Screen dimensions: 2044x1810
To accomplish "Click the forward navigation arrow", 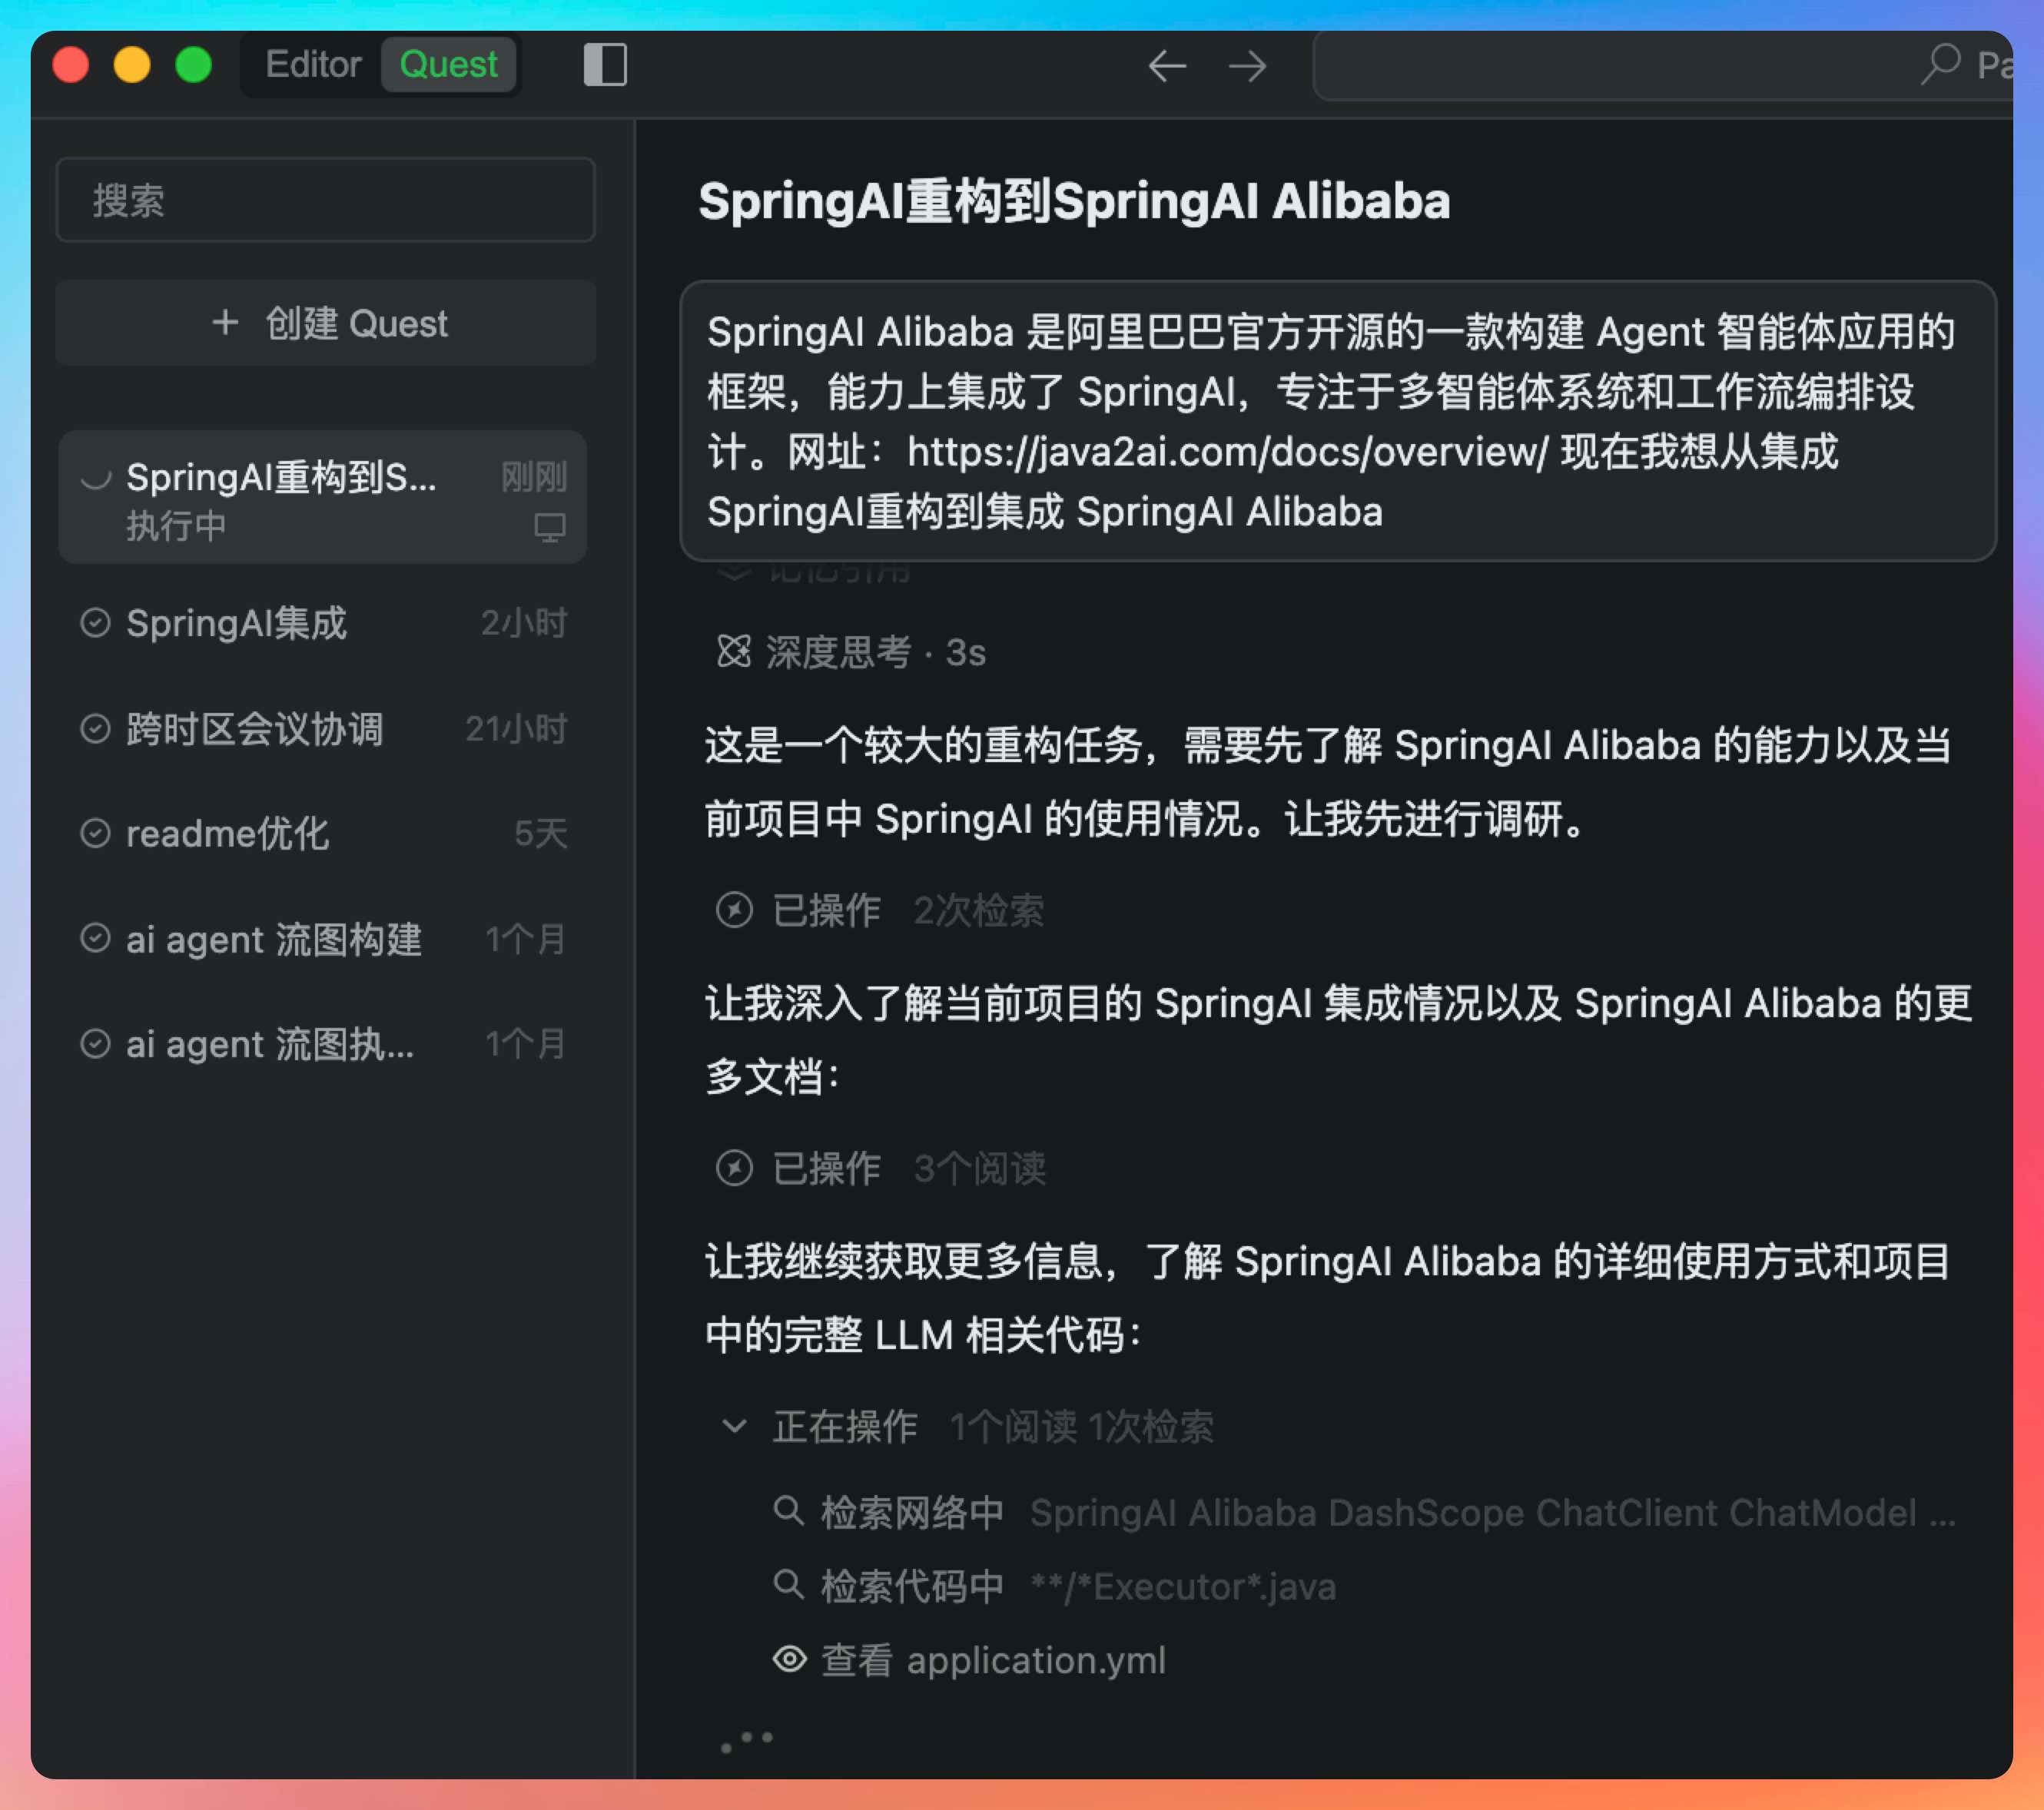I will (x=1247, y=66).
